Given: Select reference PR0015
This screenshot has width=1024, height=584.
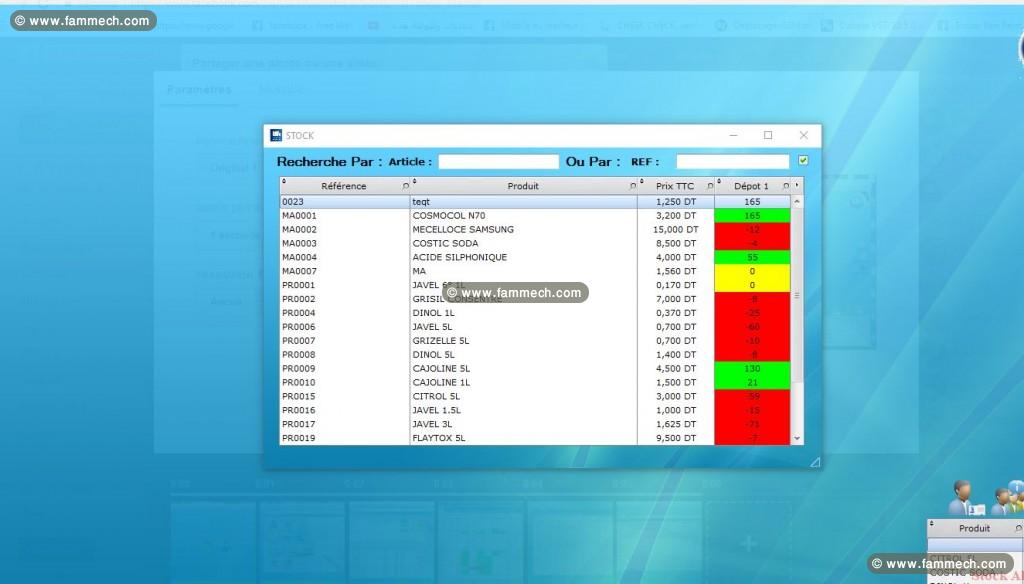Looking at the screenshot, I should [x=298, y=397].
